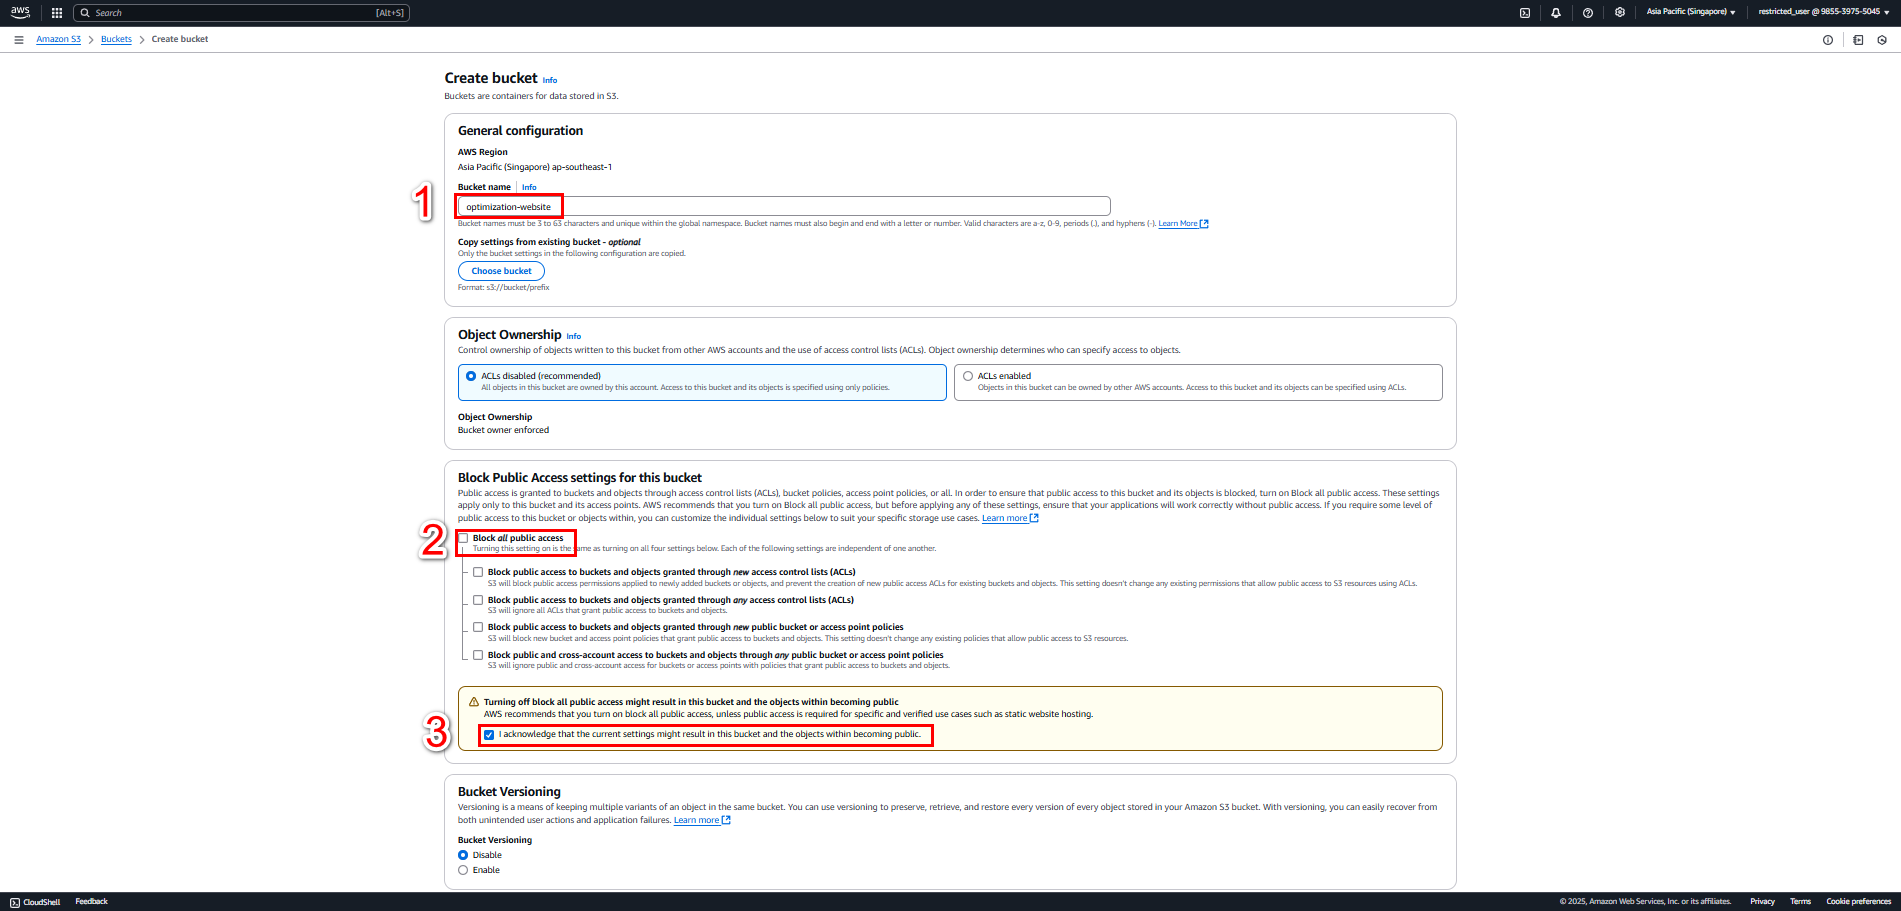
Task: Select the ACLs enabled radio option
Action: 968,376
